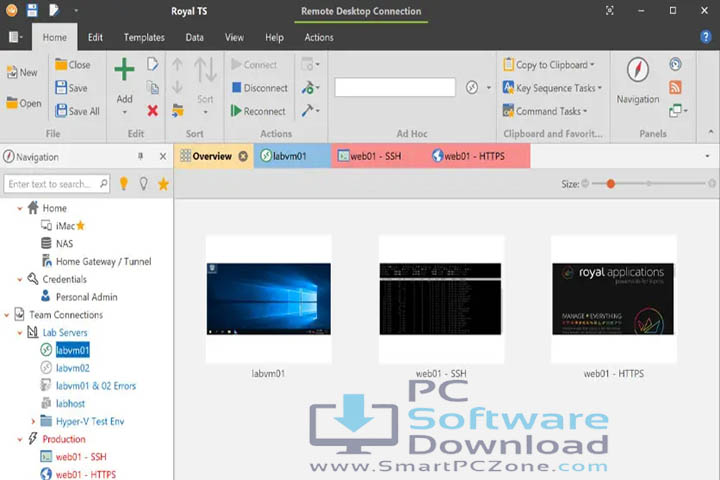Screen dimensions: 720x480
Task: Move item up with the up arrow
Action: (177, 65)
